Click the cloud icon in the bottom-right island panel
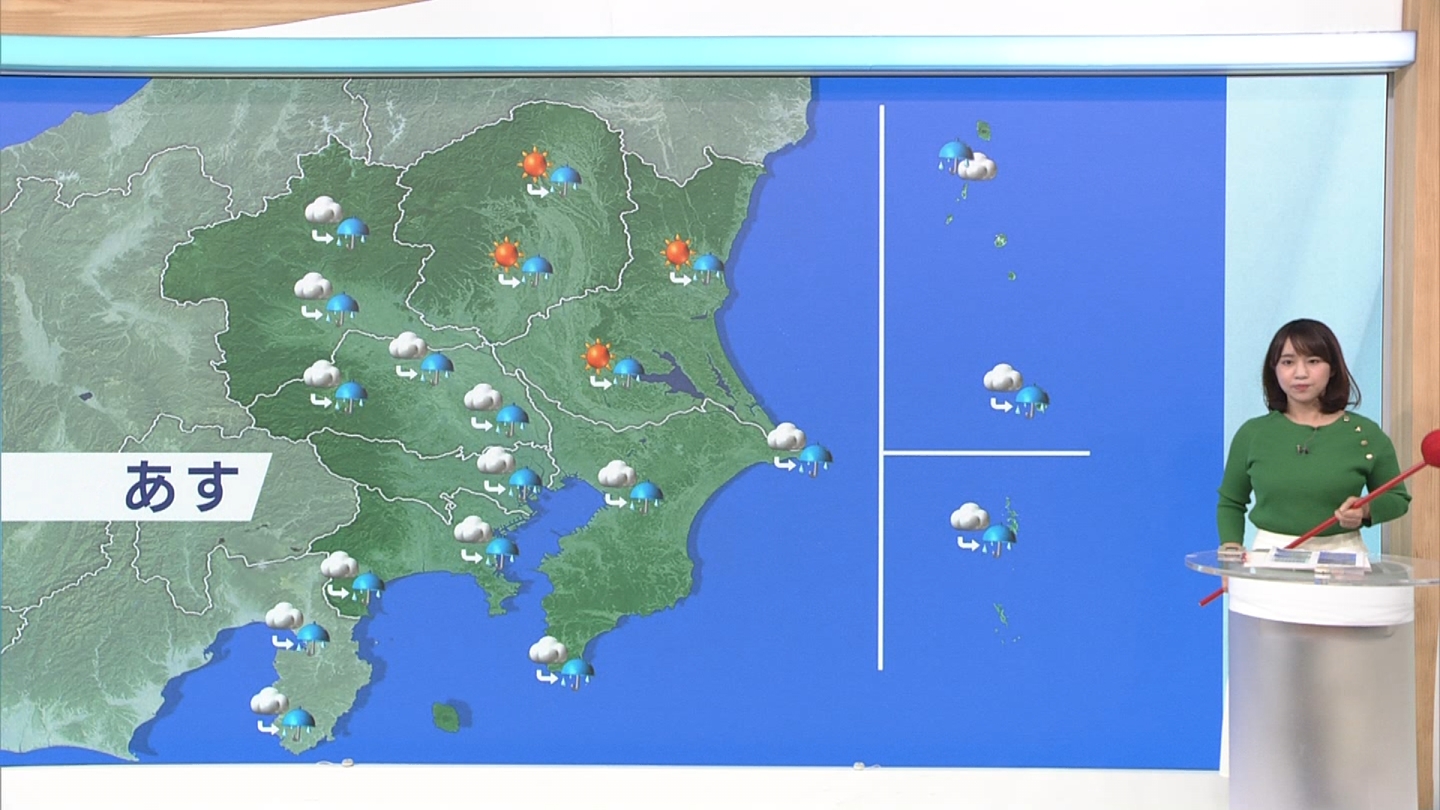Screen dimensions: 1440x810 969,517
